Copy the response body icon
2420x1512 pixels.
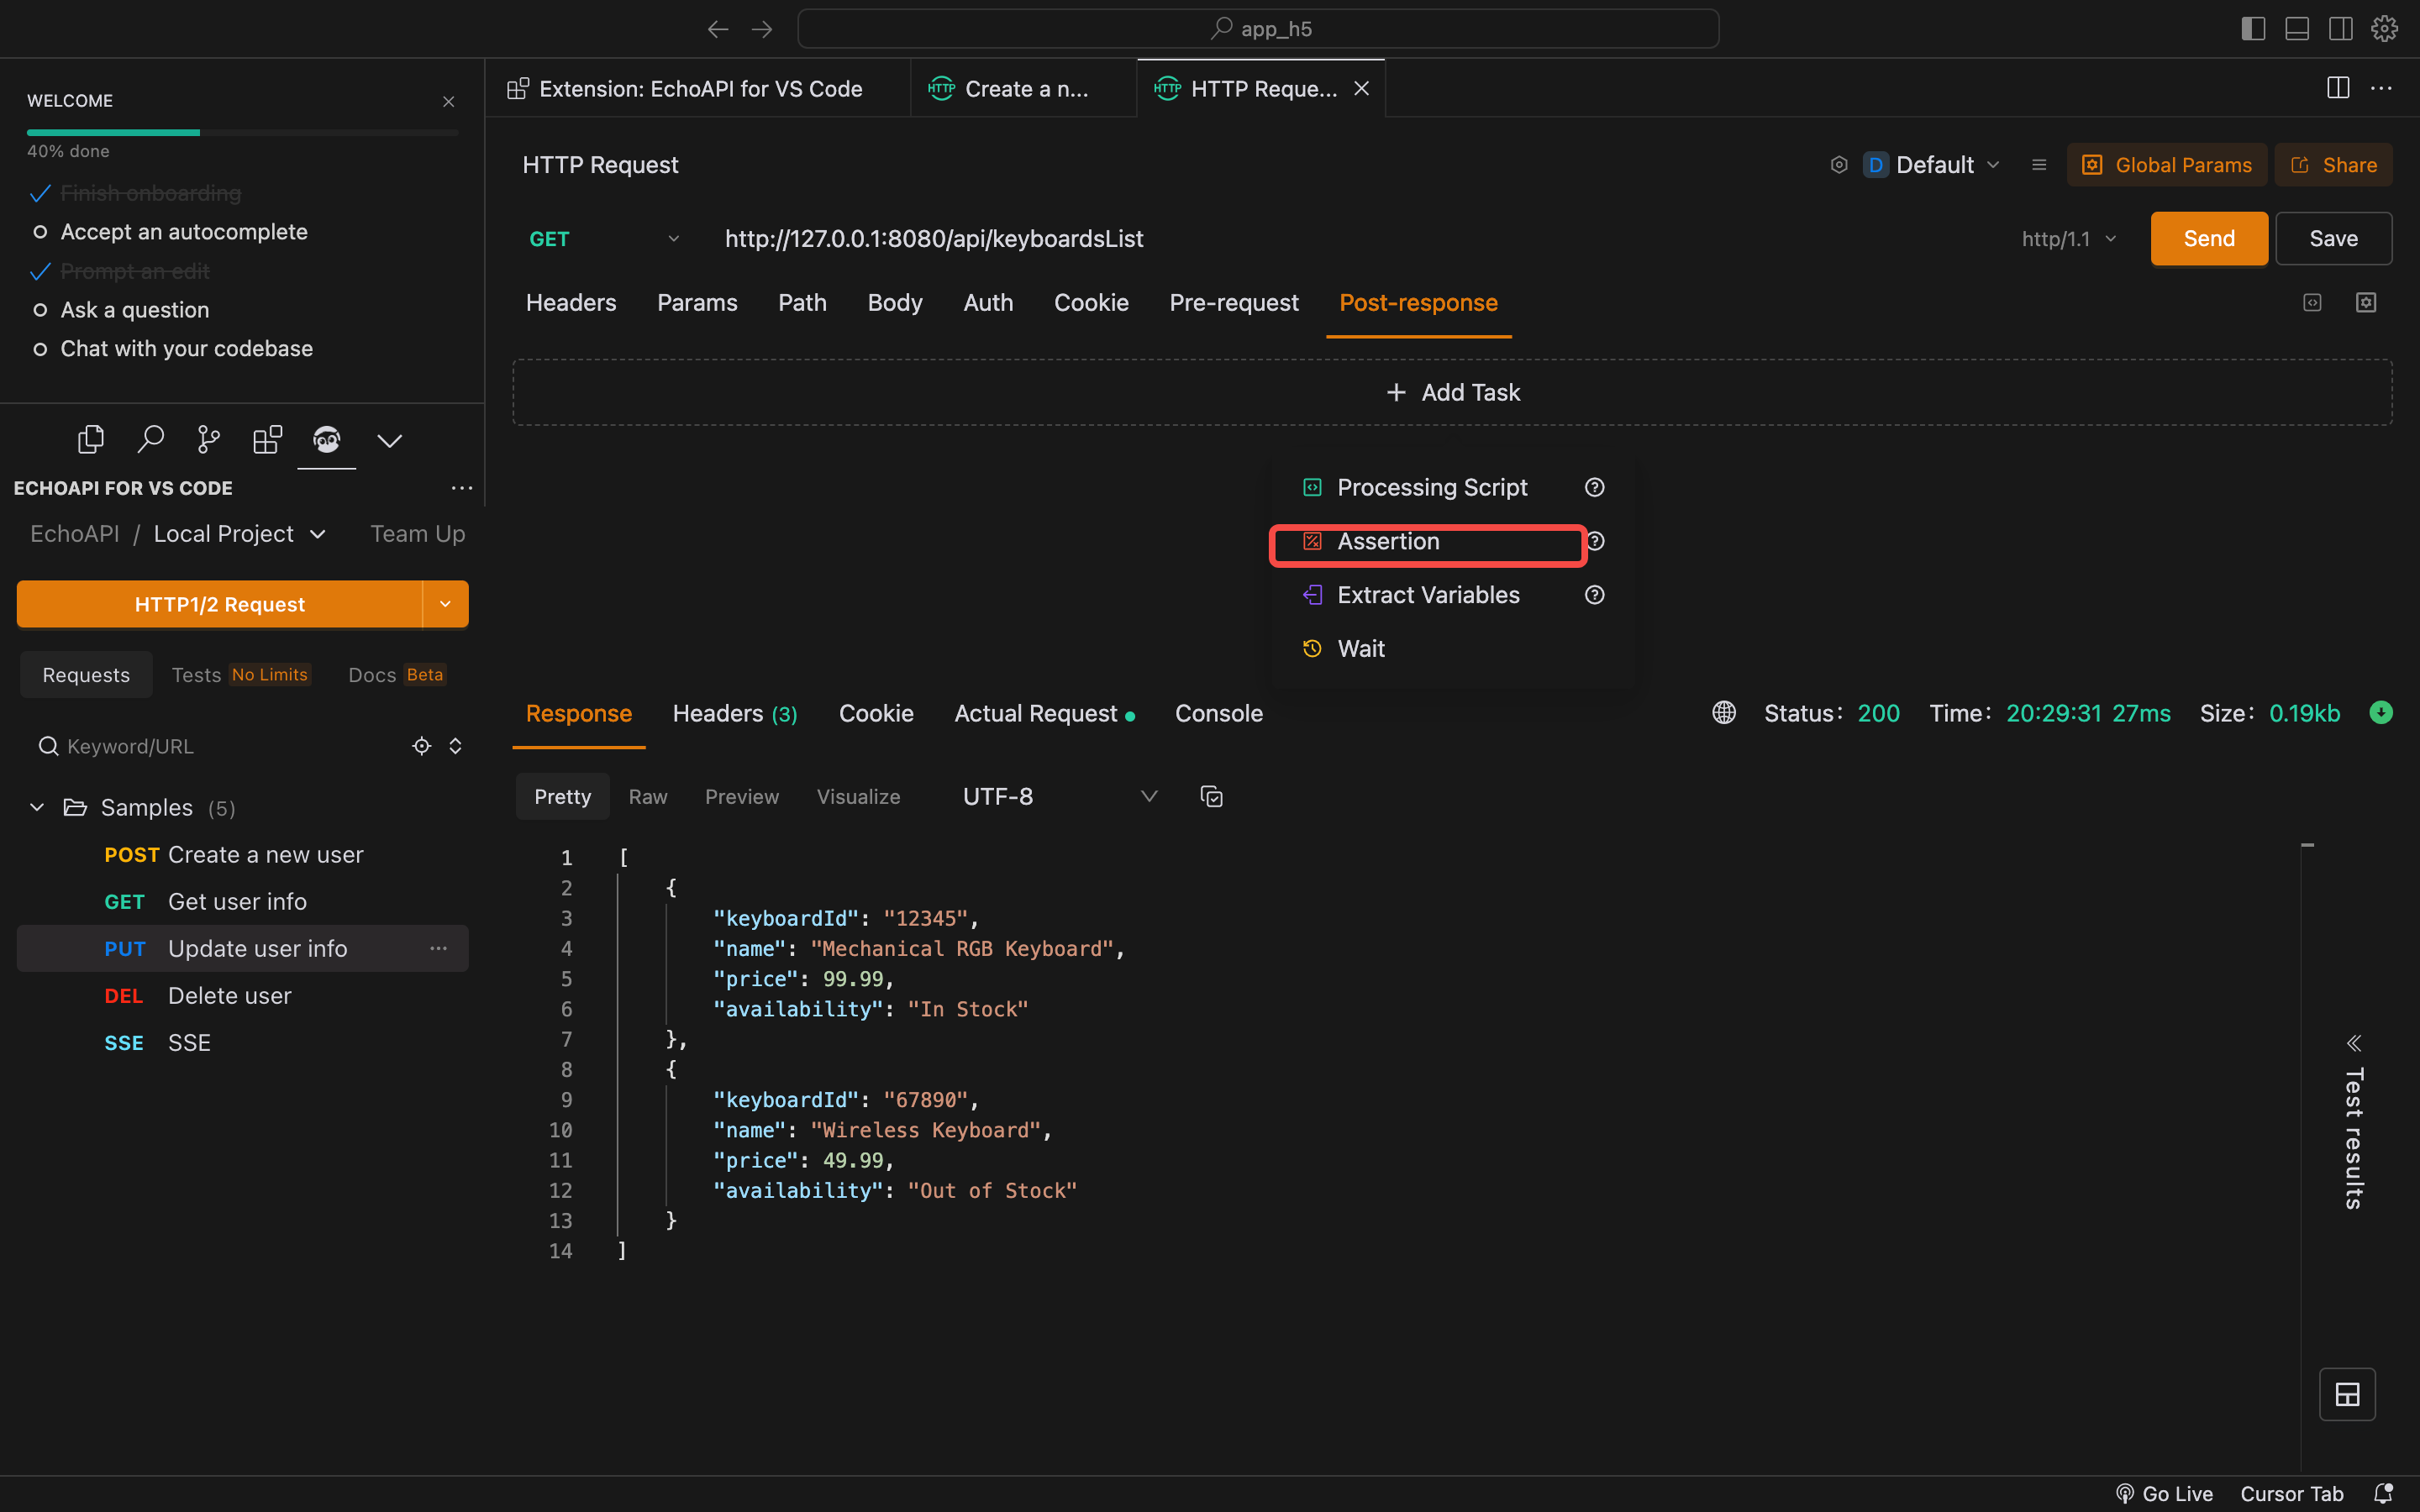(1211, 797)
